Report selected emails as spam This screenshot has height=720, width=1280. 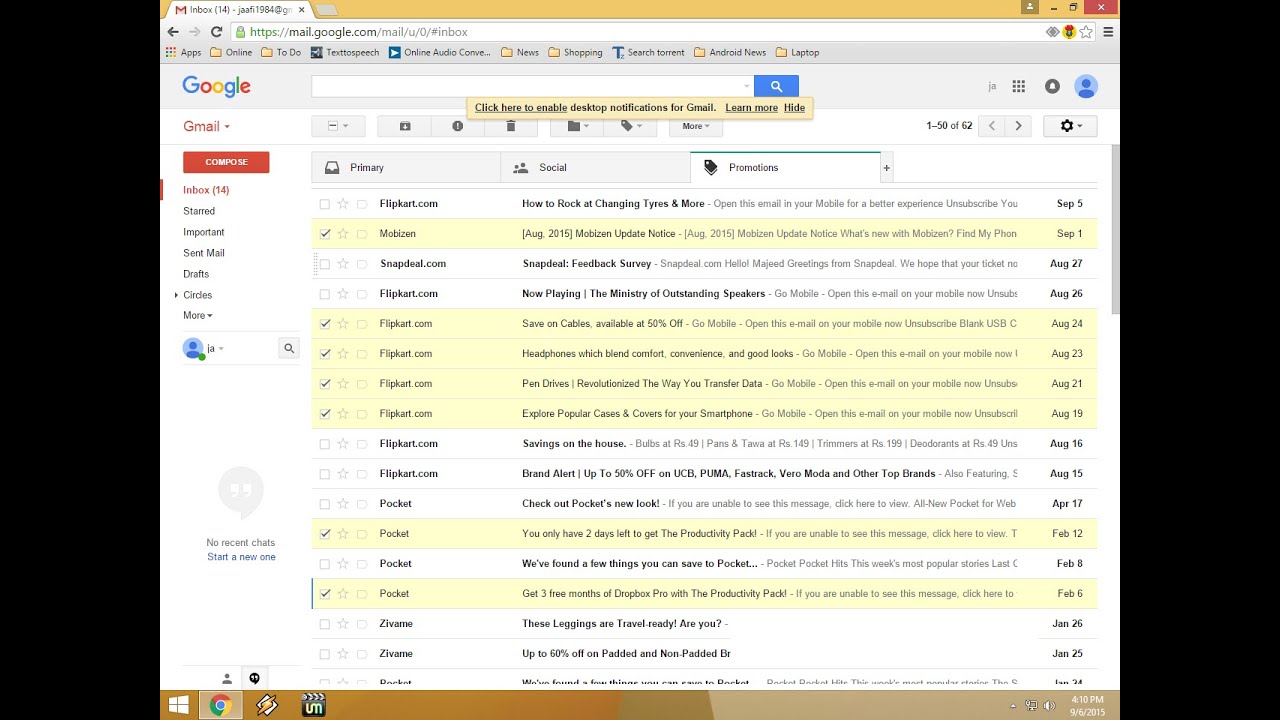(458, 126)
